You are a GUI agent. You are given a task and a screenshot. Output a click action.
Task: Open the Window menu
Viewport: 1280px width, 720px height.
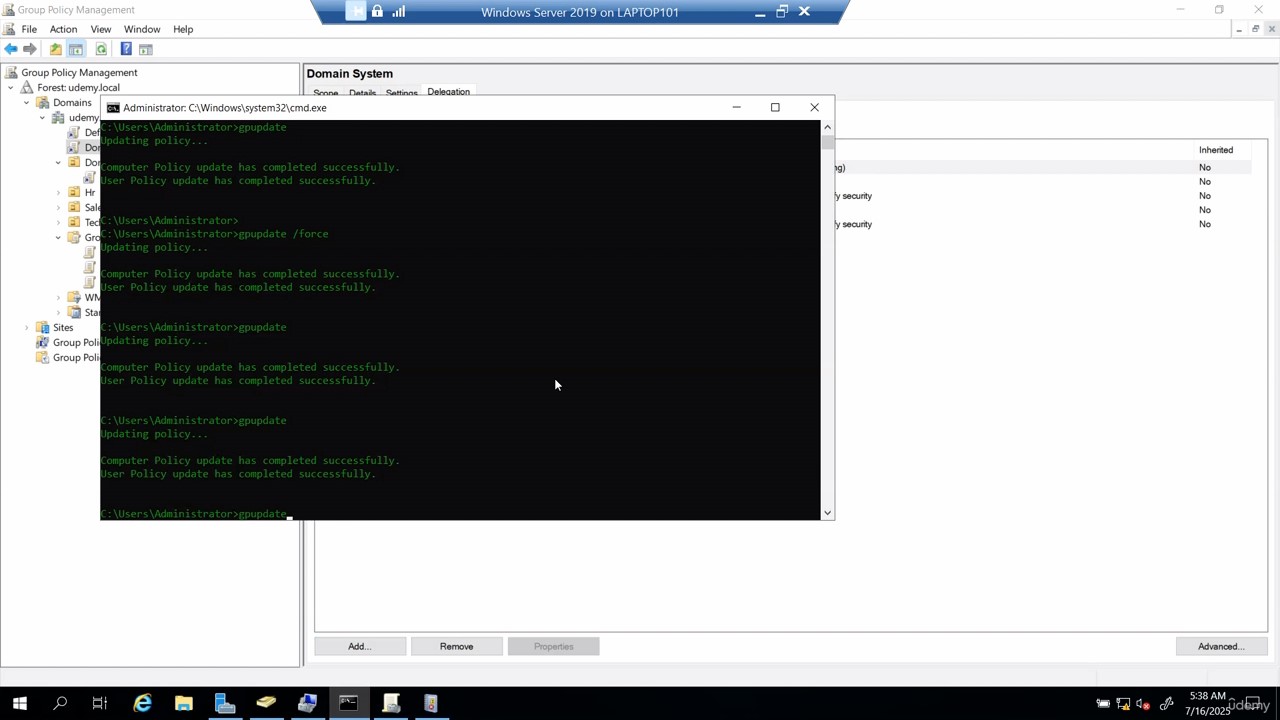(x=142, y=29)
